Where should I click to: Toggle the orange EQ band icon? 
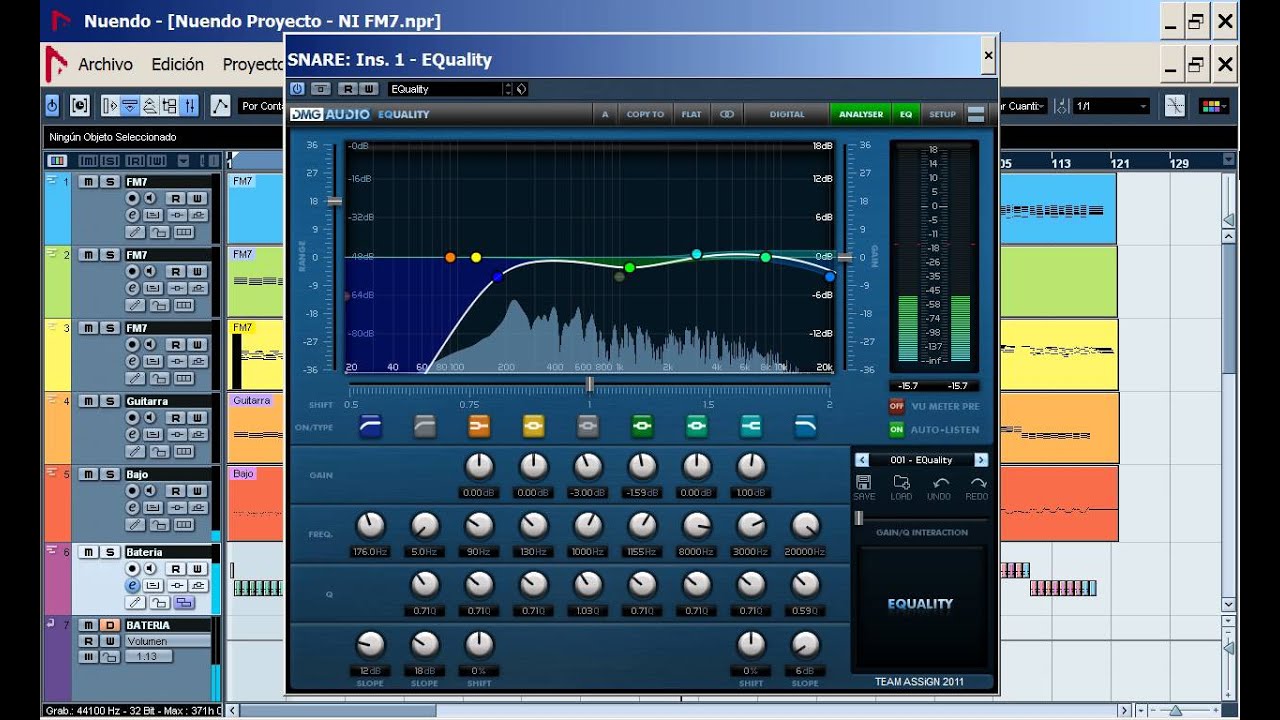[x=479, y=427]
